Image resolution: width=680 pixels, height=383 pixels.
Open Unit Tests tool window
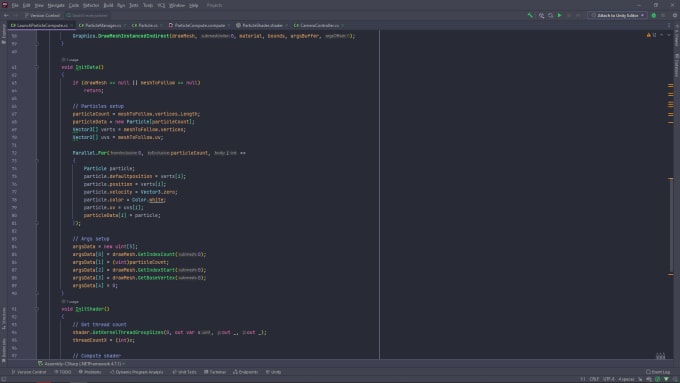coord(184,372)
